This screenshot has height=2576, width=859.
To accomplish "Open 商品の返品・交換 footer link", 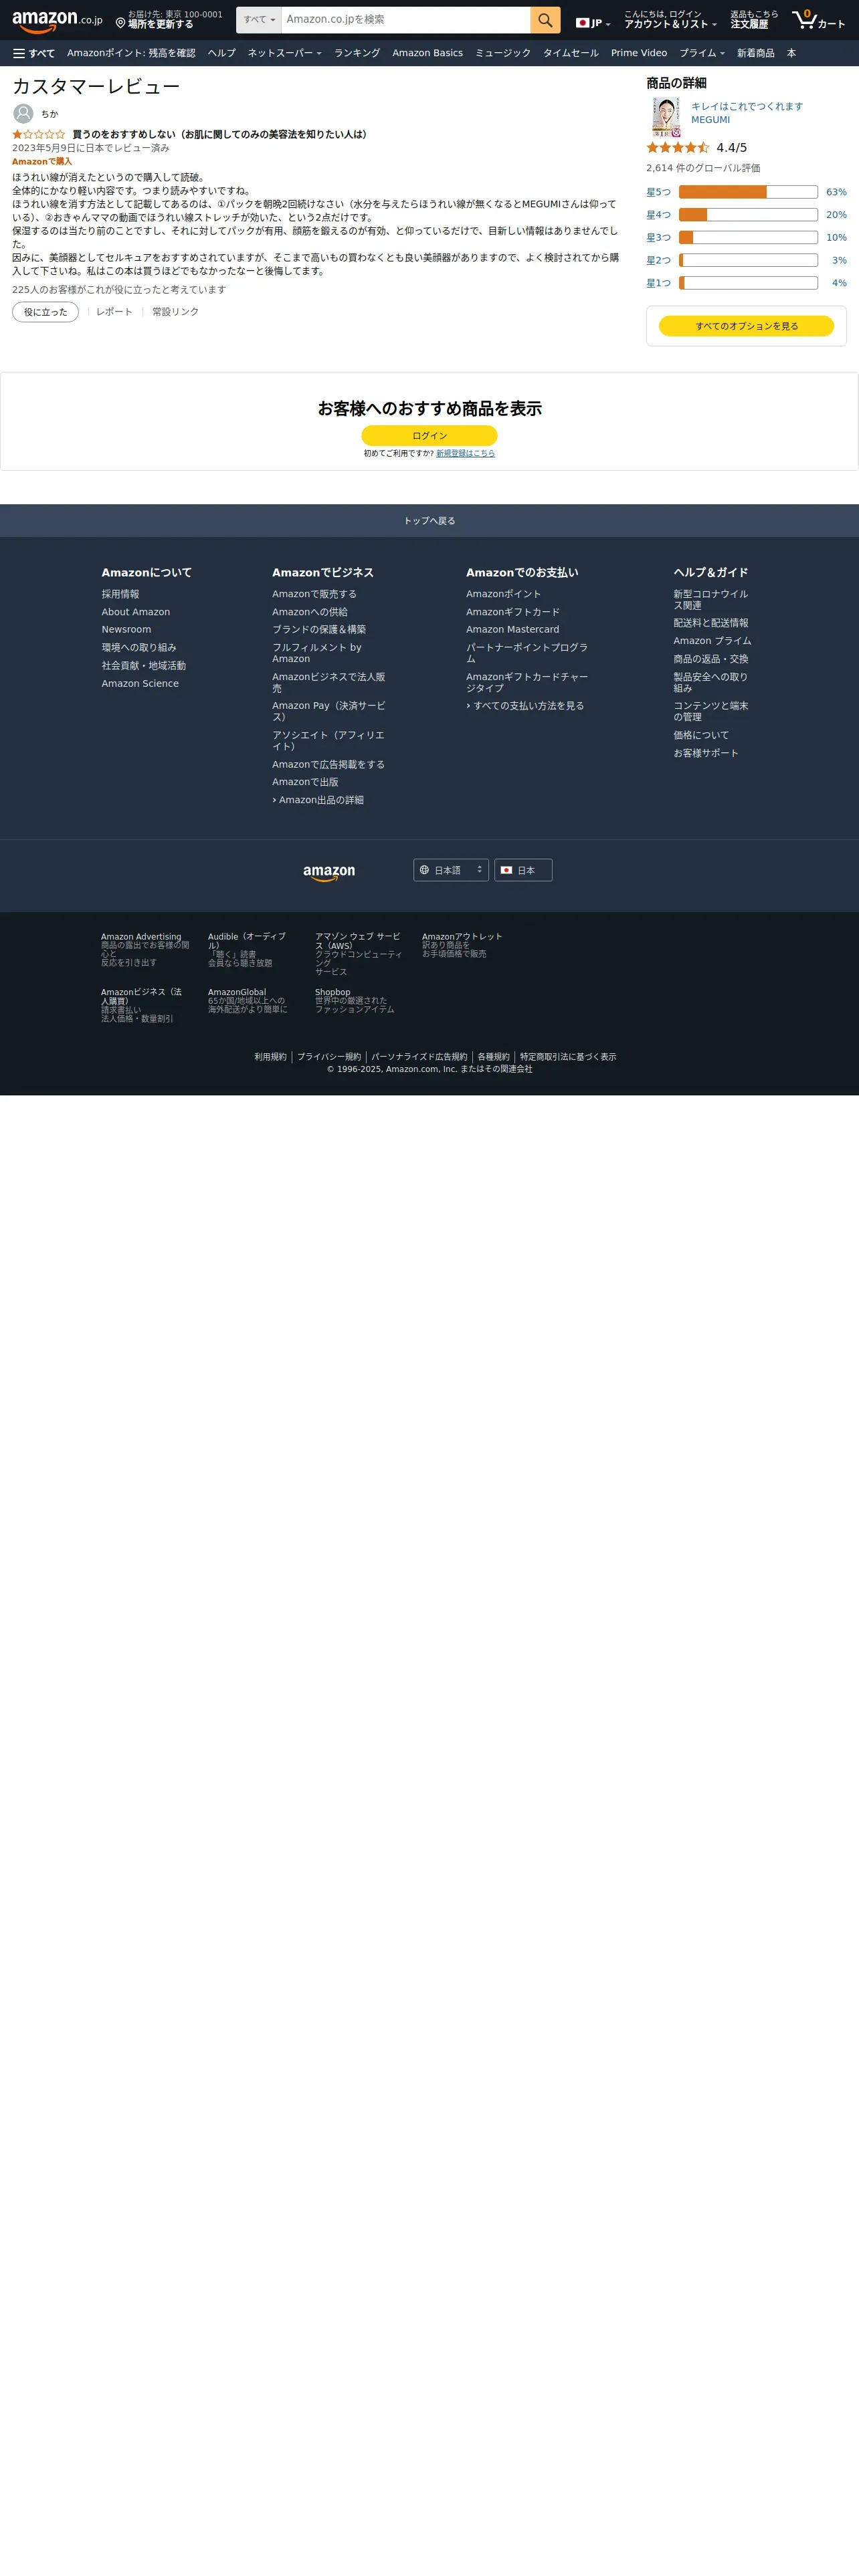I will click(711, 659).
